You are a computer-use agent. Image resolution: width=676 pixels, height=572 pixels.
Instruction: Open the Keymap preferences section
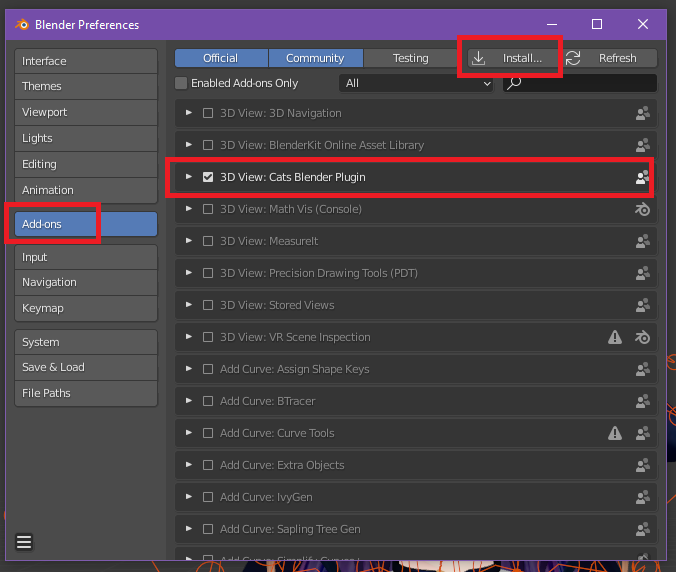coord(86,309)
